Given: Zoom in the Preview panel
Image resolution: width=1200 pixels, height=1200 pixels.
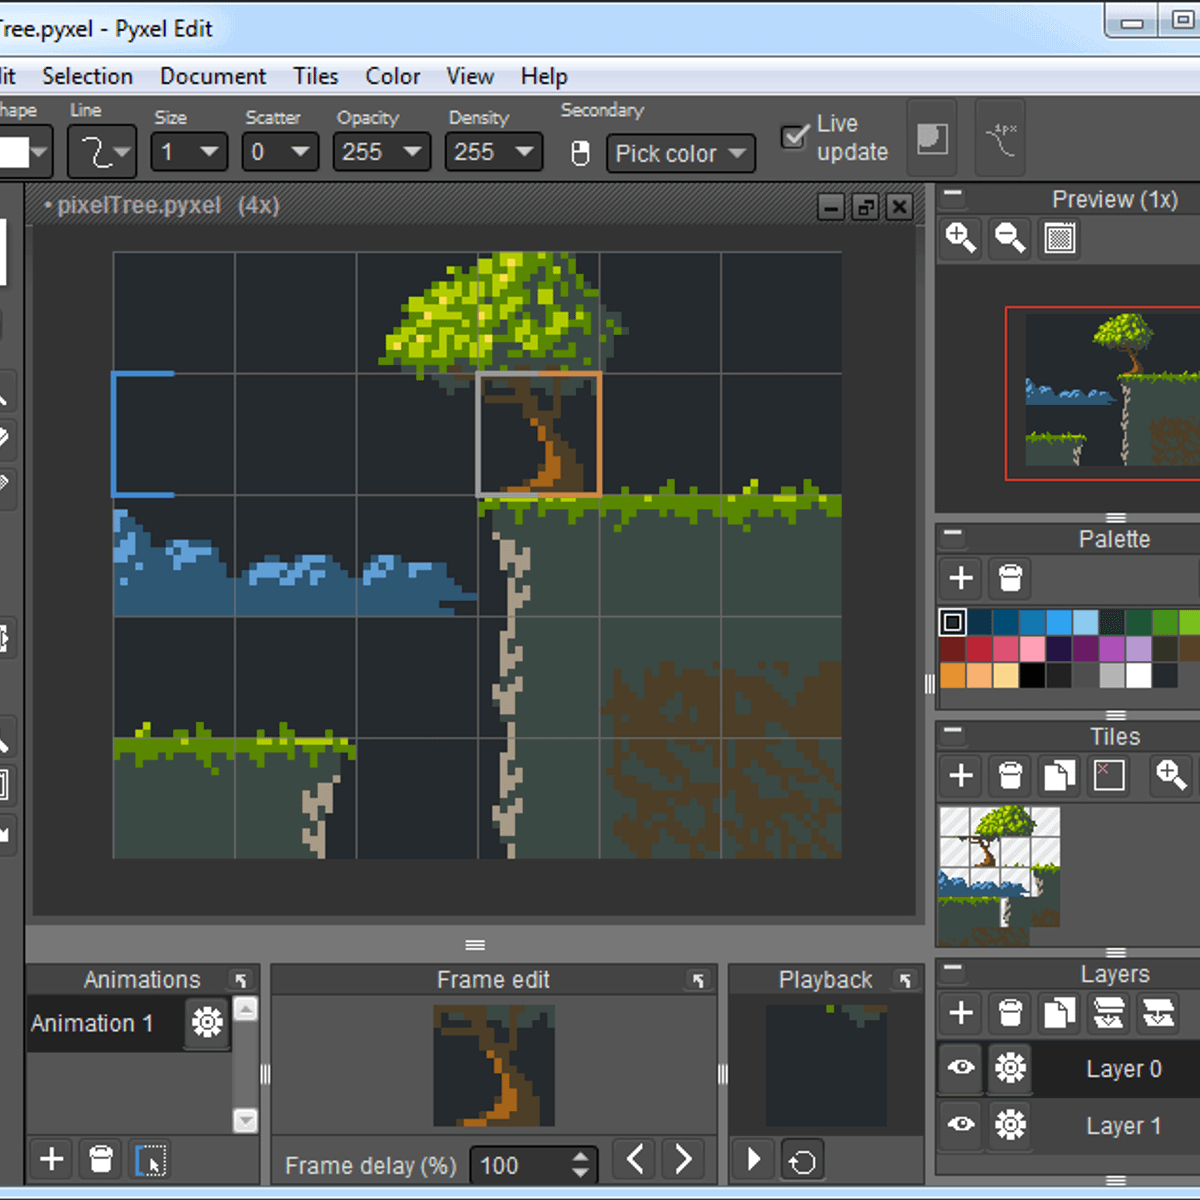Looking at the screenshot, I should [x=961, y=238].
